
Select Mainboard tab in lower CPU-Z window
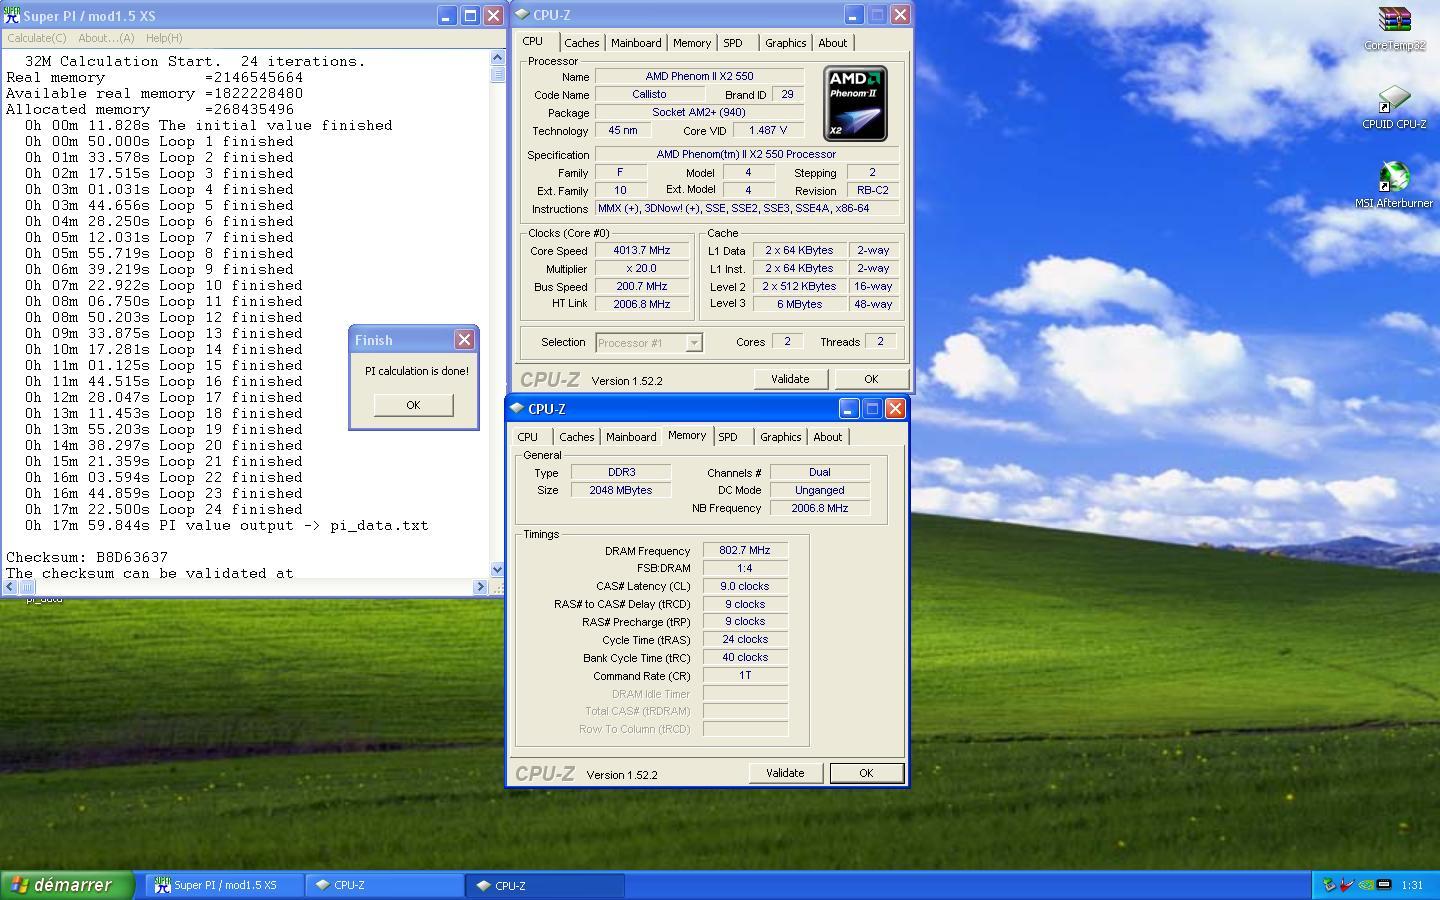(x=631, y=437)
